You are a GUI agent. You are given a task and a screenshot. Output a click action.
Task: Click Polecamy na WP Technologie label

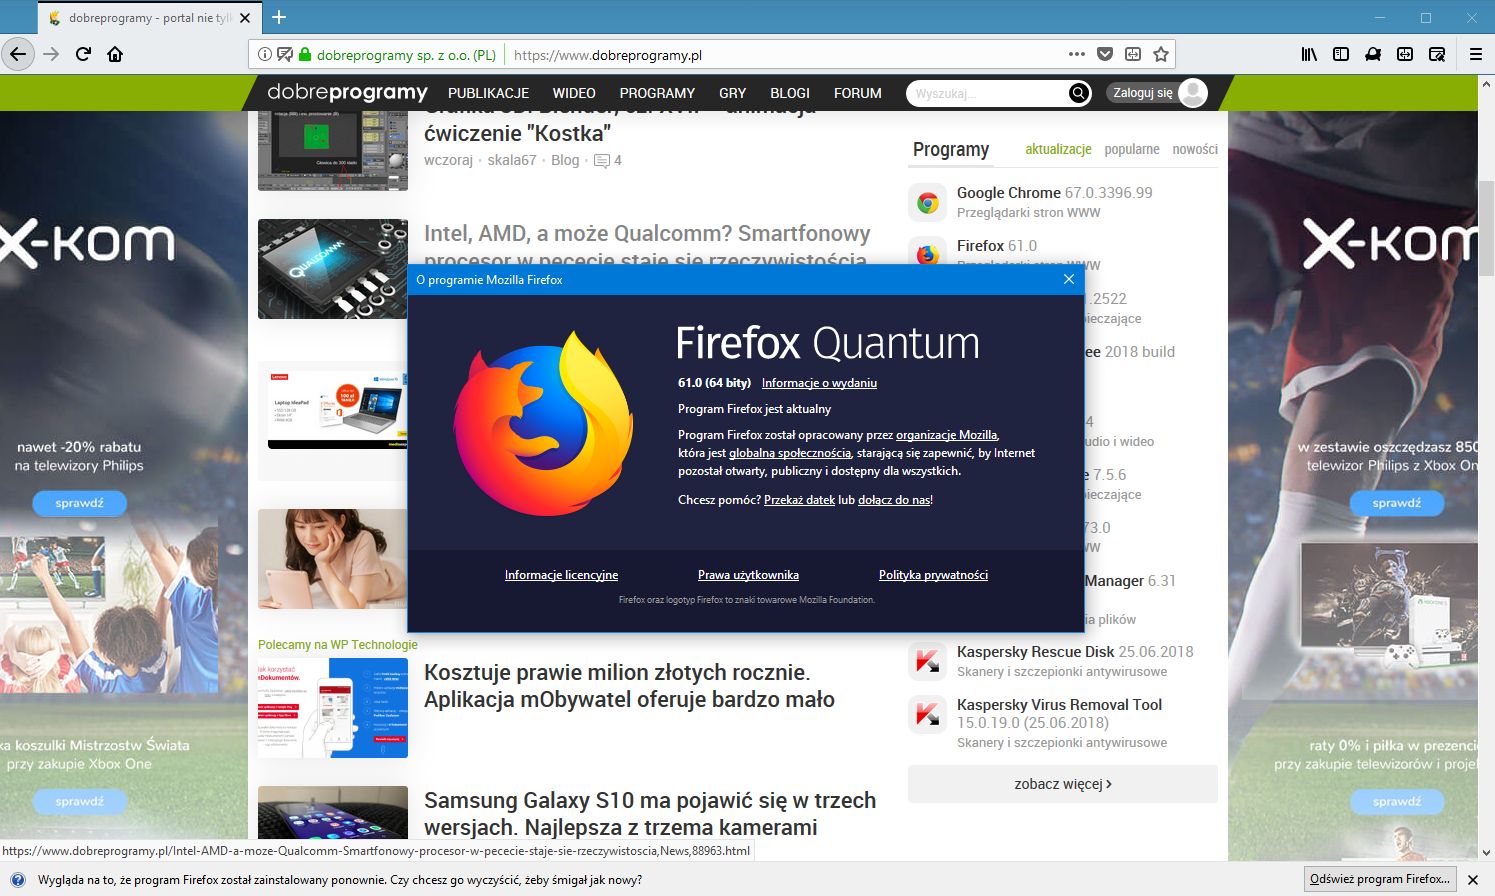[337, 645]
